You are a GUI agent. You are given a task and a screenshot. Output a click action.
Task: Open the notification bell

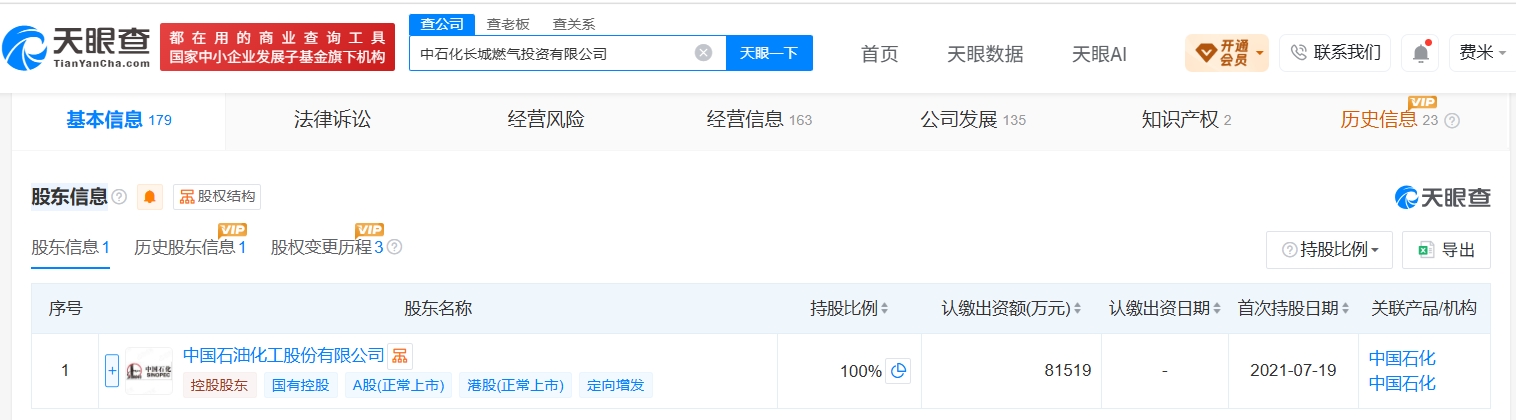click(x=1419, y=53)
